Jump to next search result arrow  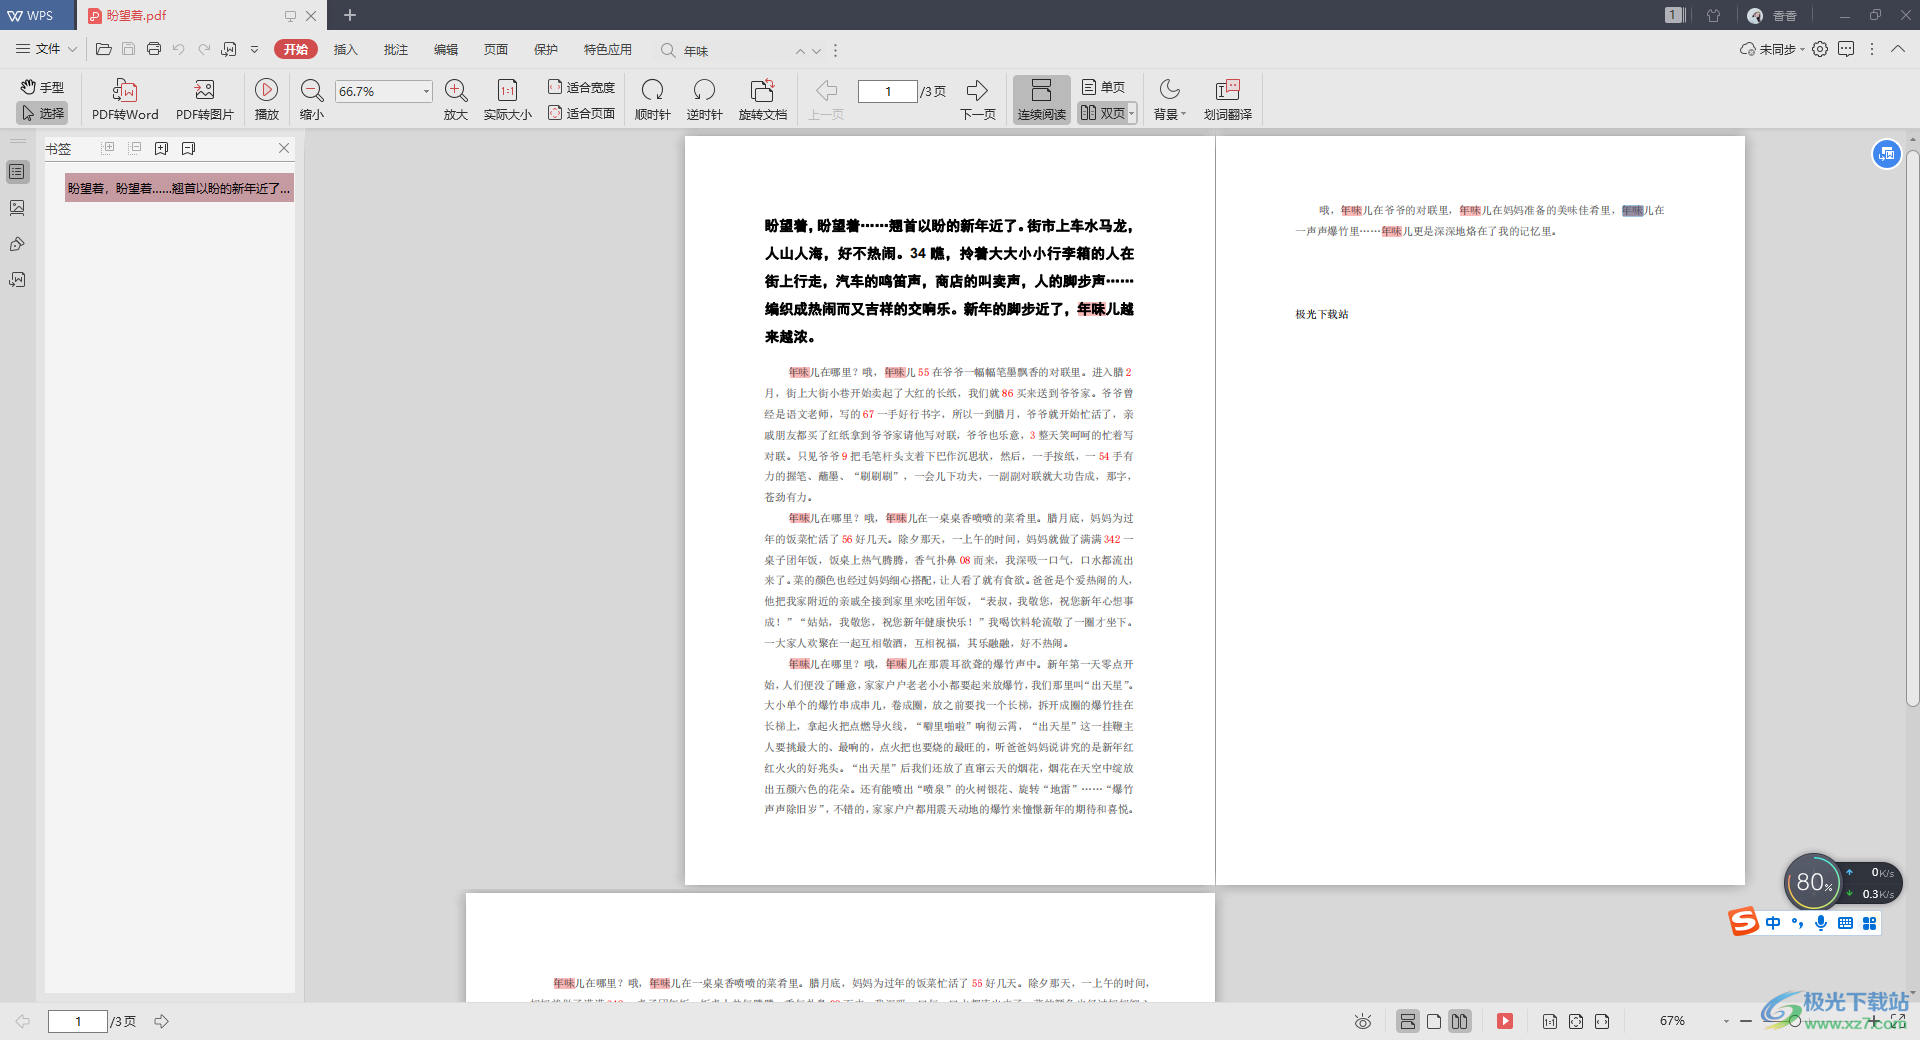pos(817,51)
